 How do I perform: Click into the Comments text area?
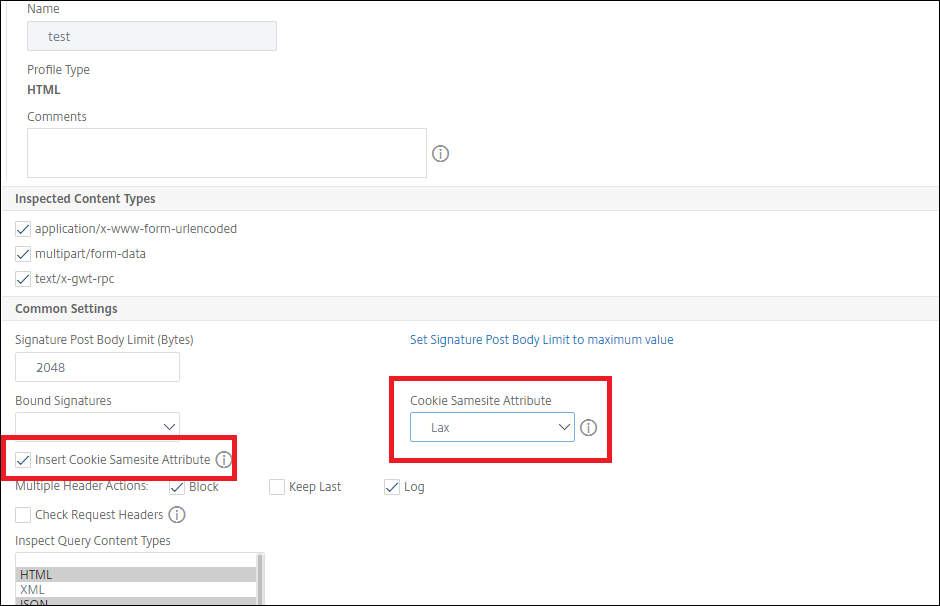(227, 153)
